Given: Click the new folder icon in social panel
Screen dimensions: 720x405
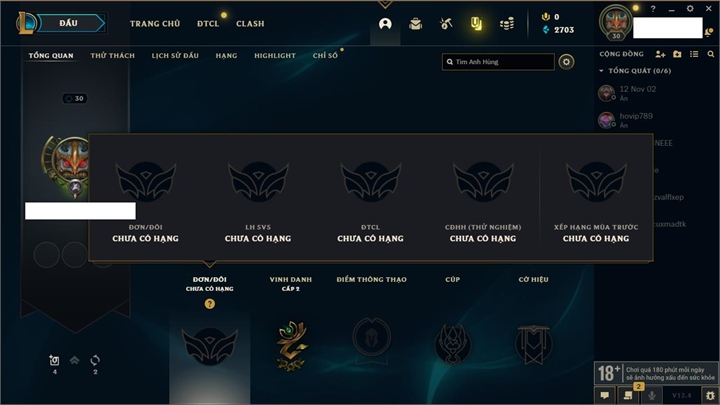Looking at the screenshot, I should (677, 54).
